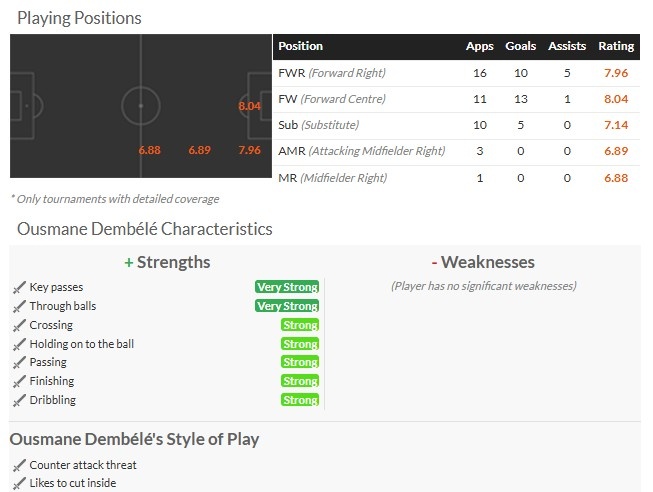The image size is (653, 492).
Task: Click the icon beside Likes to cut inside
Action: tap(18, 484)
